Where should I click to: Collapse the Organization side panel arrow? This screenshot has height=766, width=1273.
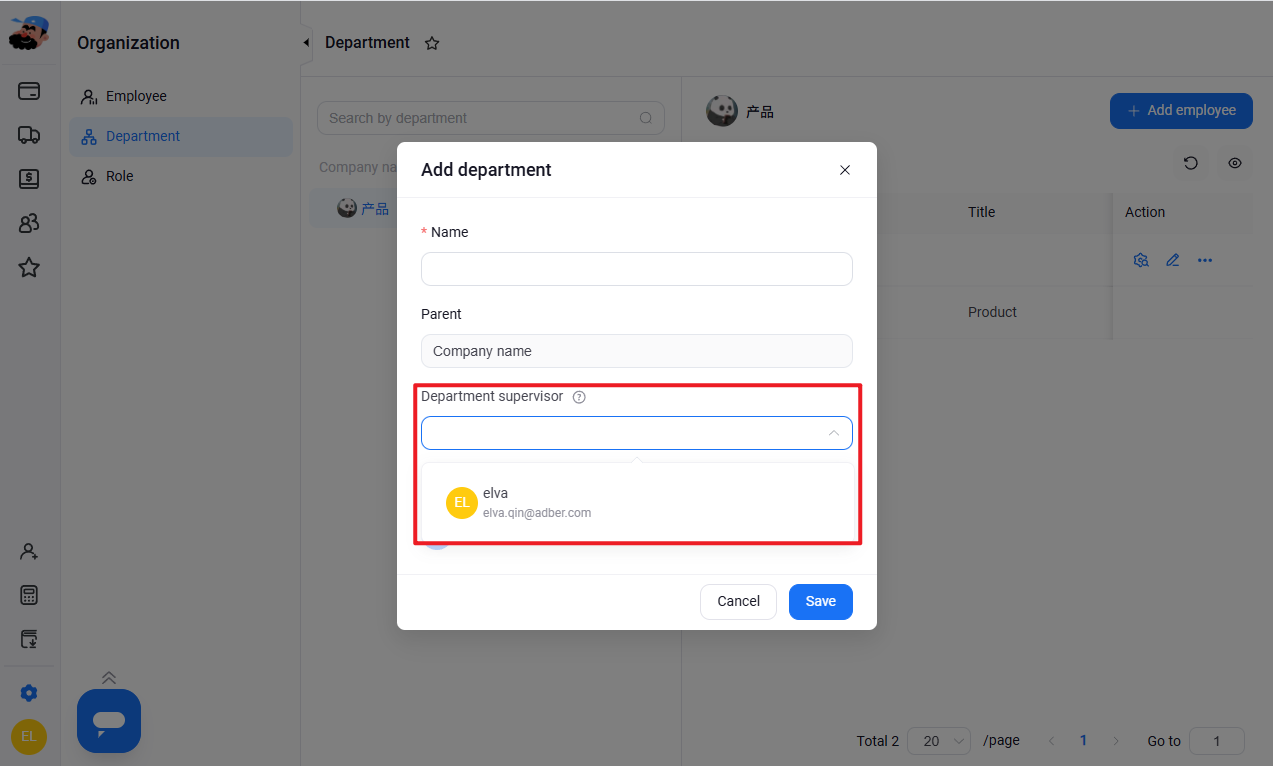(x=306, y=43)
